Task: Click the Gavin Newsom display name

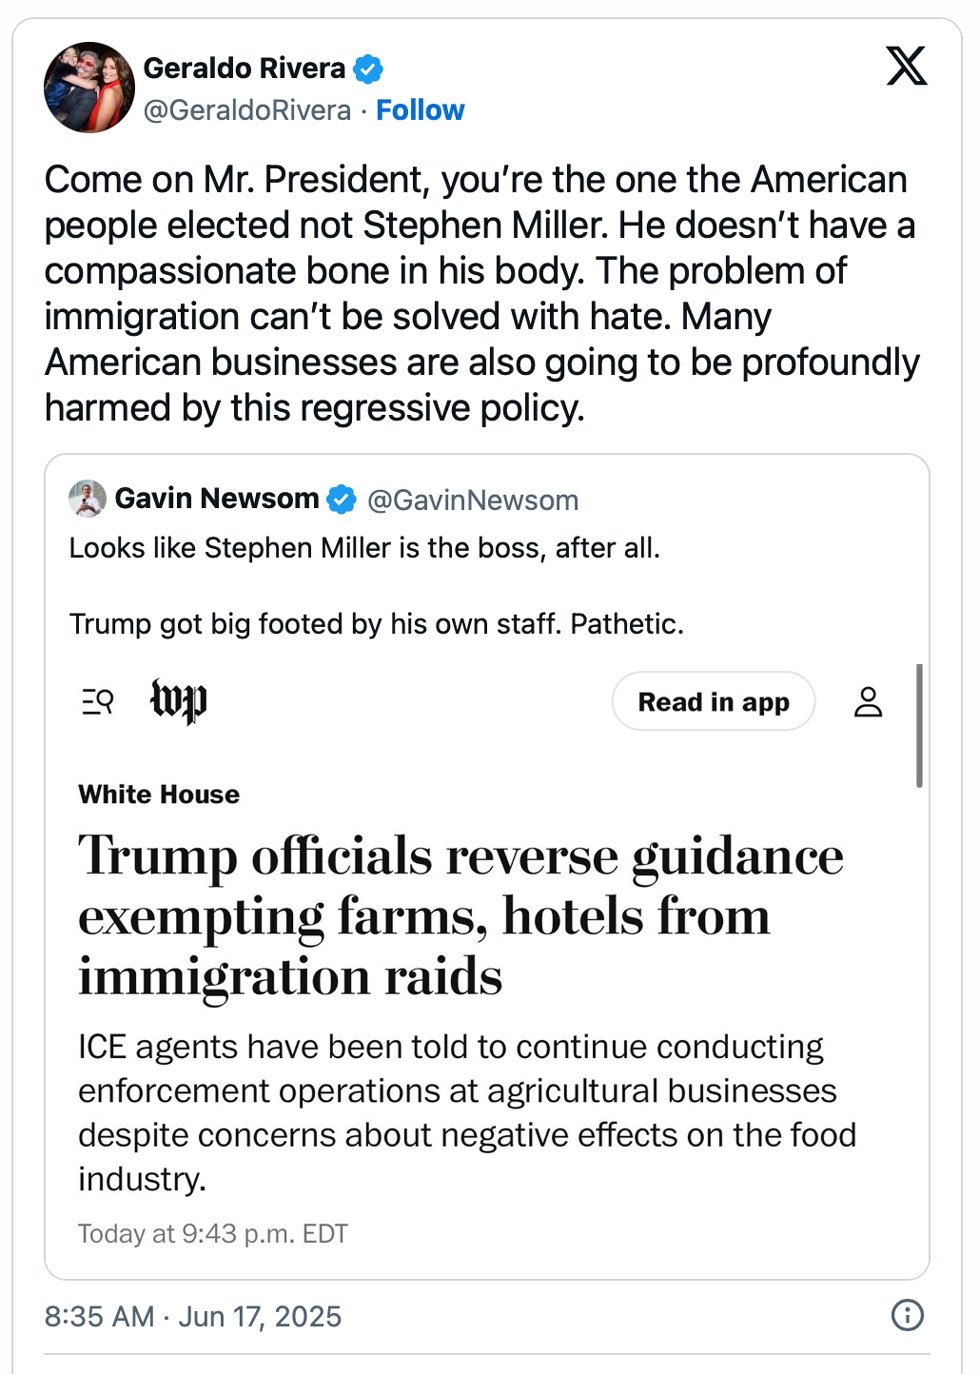Action: 216,498
